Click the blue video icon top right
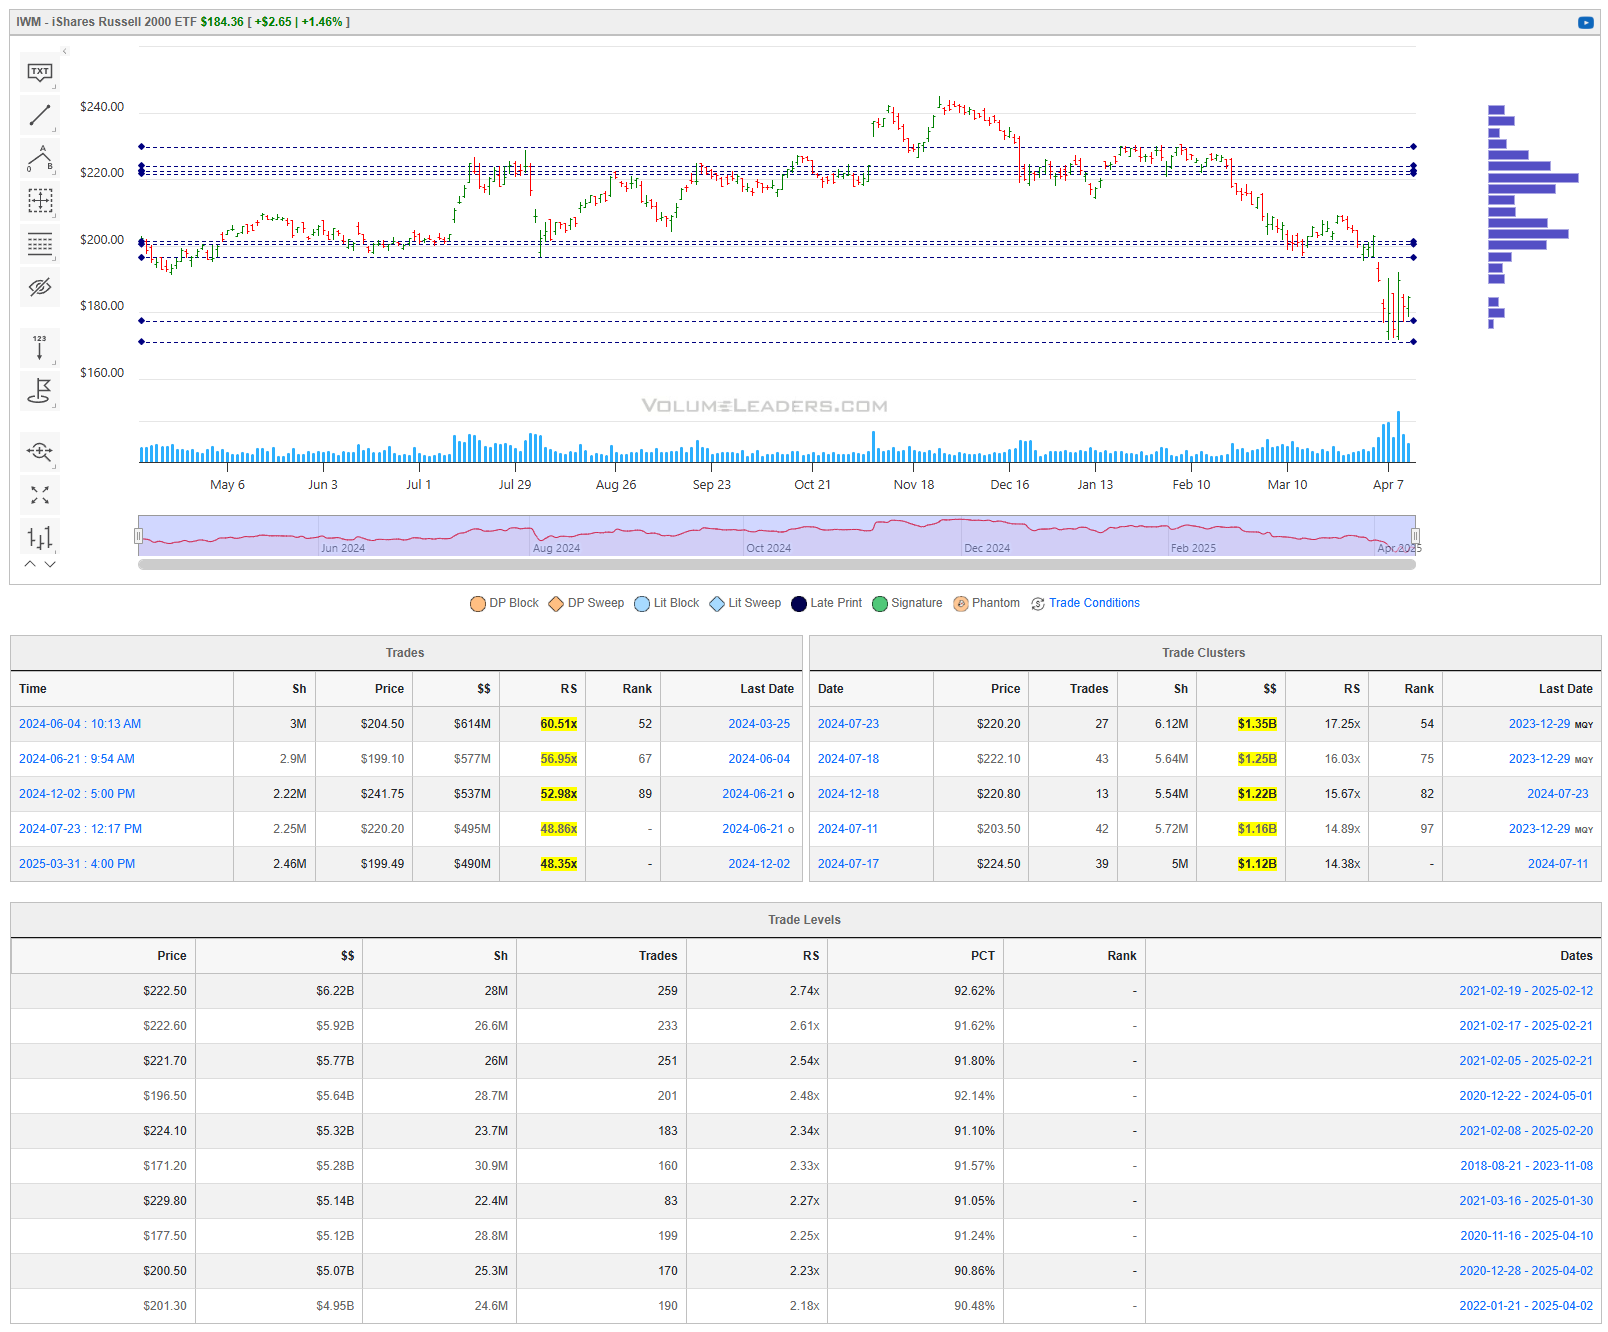Viewport: 1608px width, 1332px height. click(1586, 22)
